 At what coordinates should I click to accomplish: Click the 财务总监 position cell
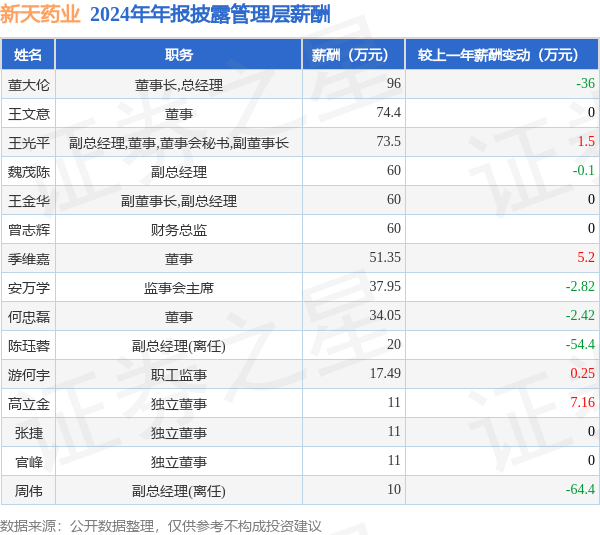tap(179, 230)
